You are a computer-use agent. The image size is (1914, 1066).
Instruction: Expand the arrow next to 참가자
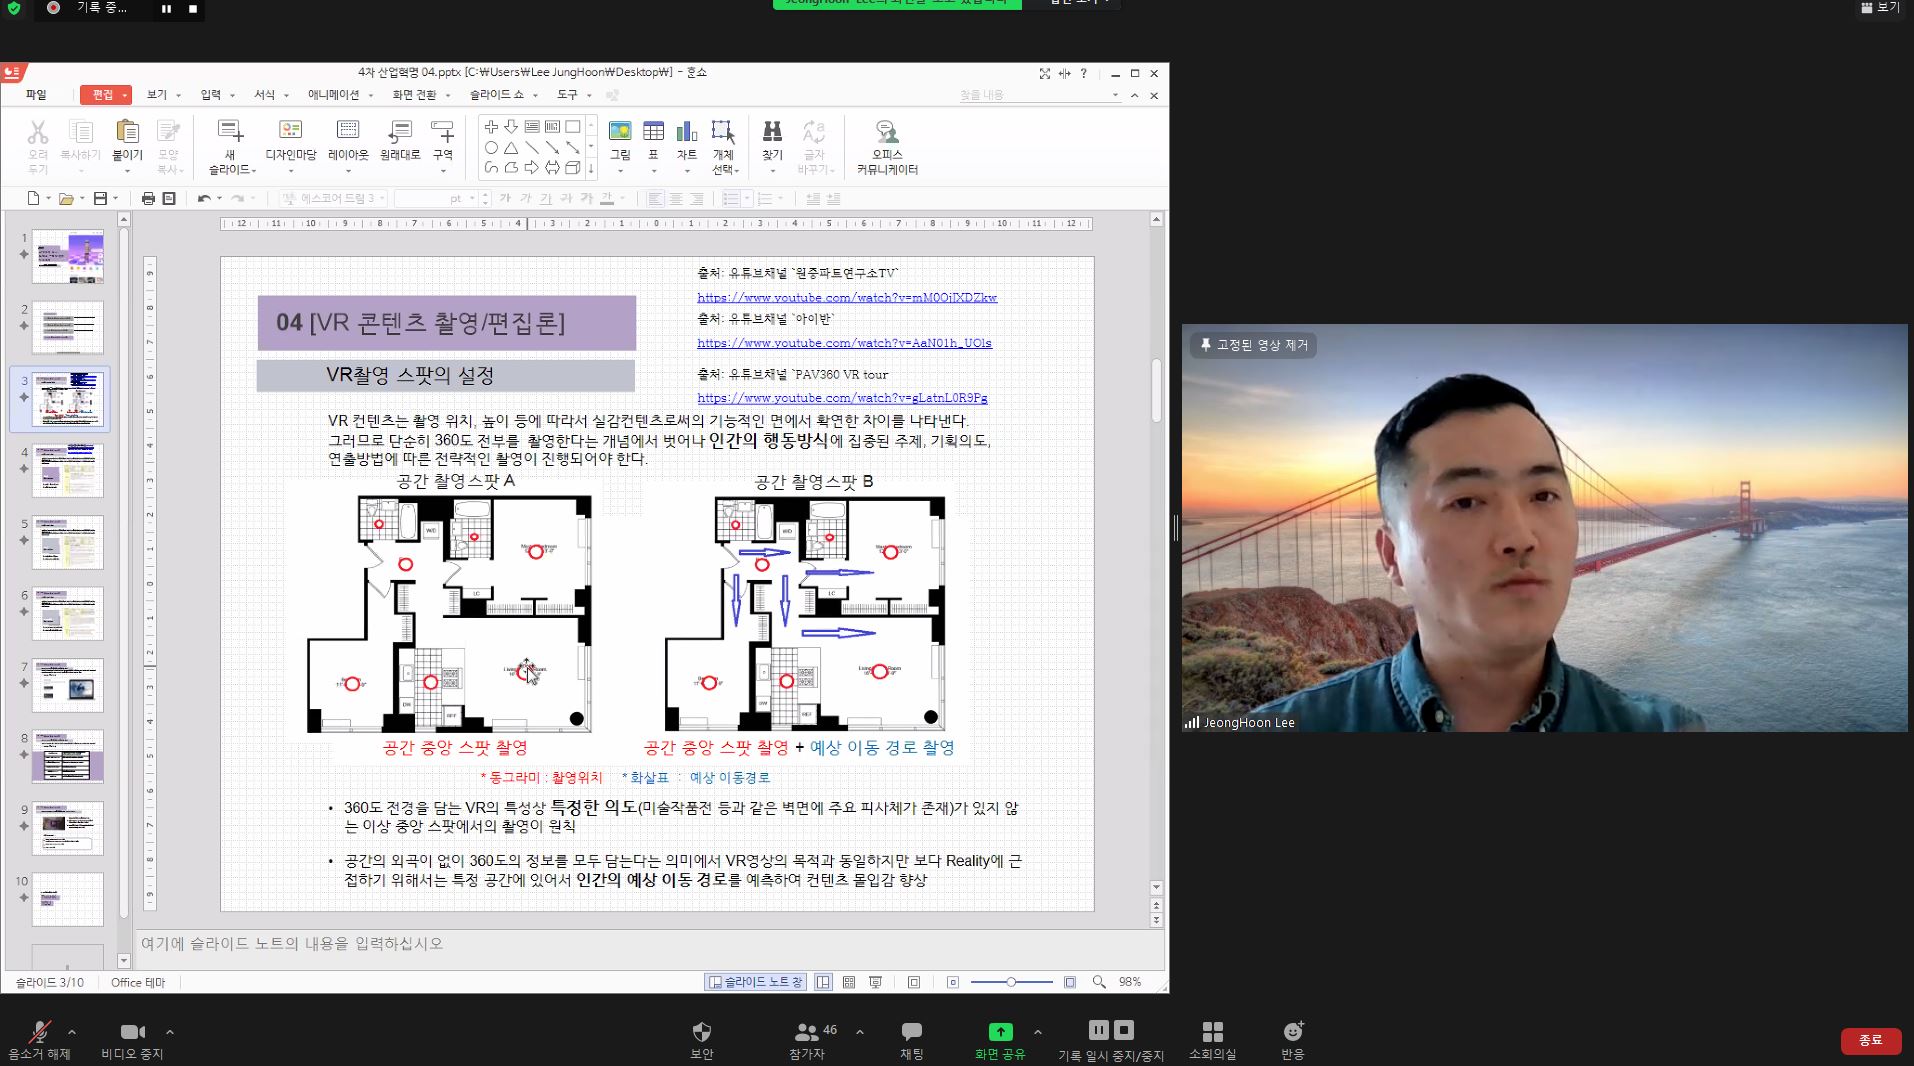coord(860,1031)
